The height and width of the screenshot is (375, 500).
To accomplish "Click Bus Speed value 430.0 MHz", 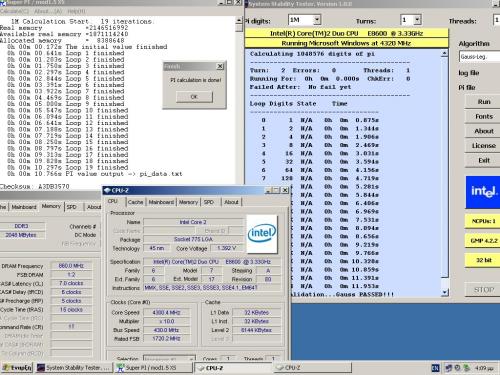I will (x=166, y=330).
